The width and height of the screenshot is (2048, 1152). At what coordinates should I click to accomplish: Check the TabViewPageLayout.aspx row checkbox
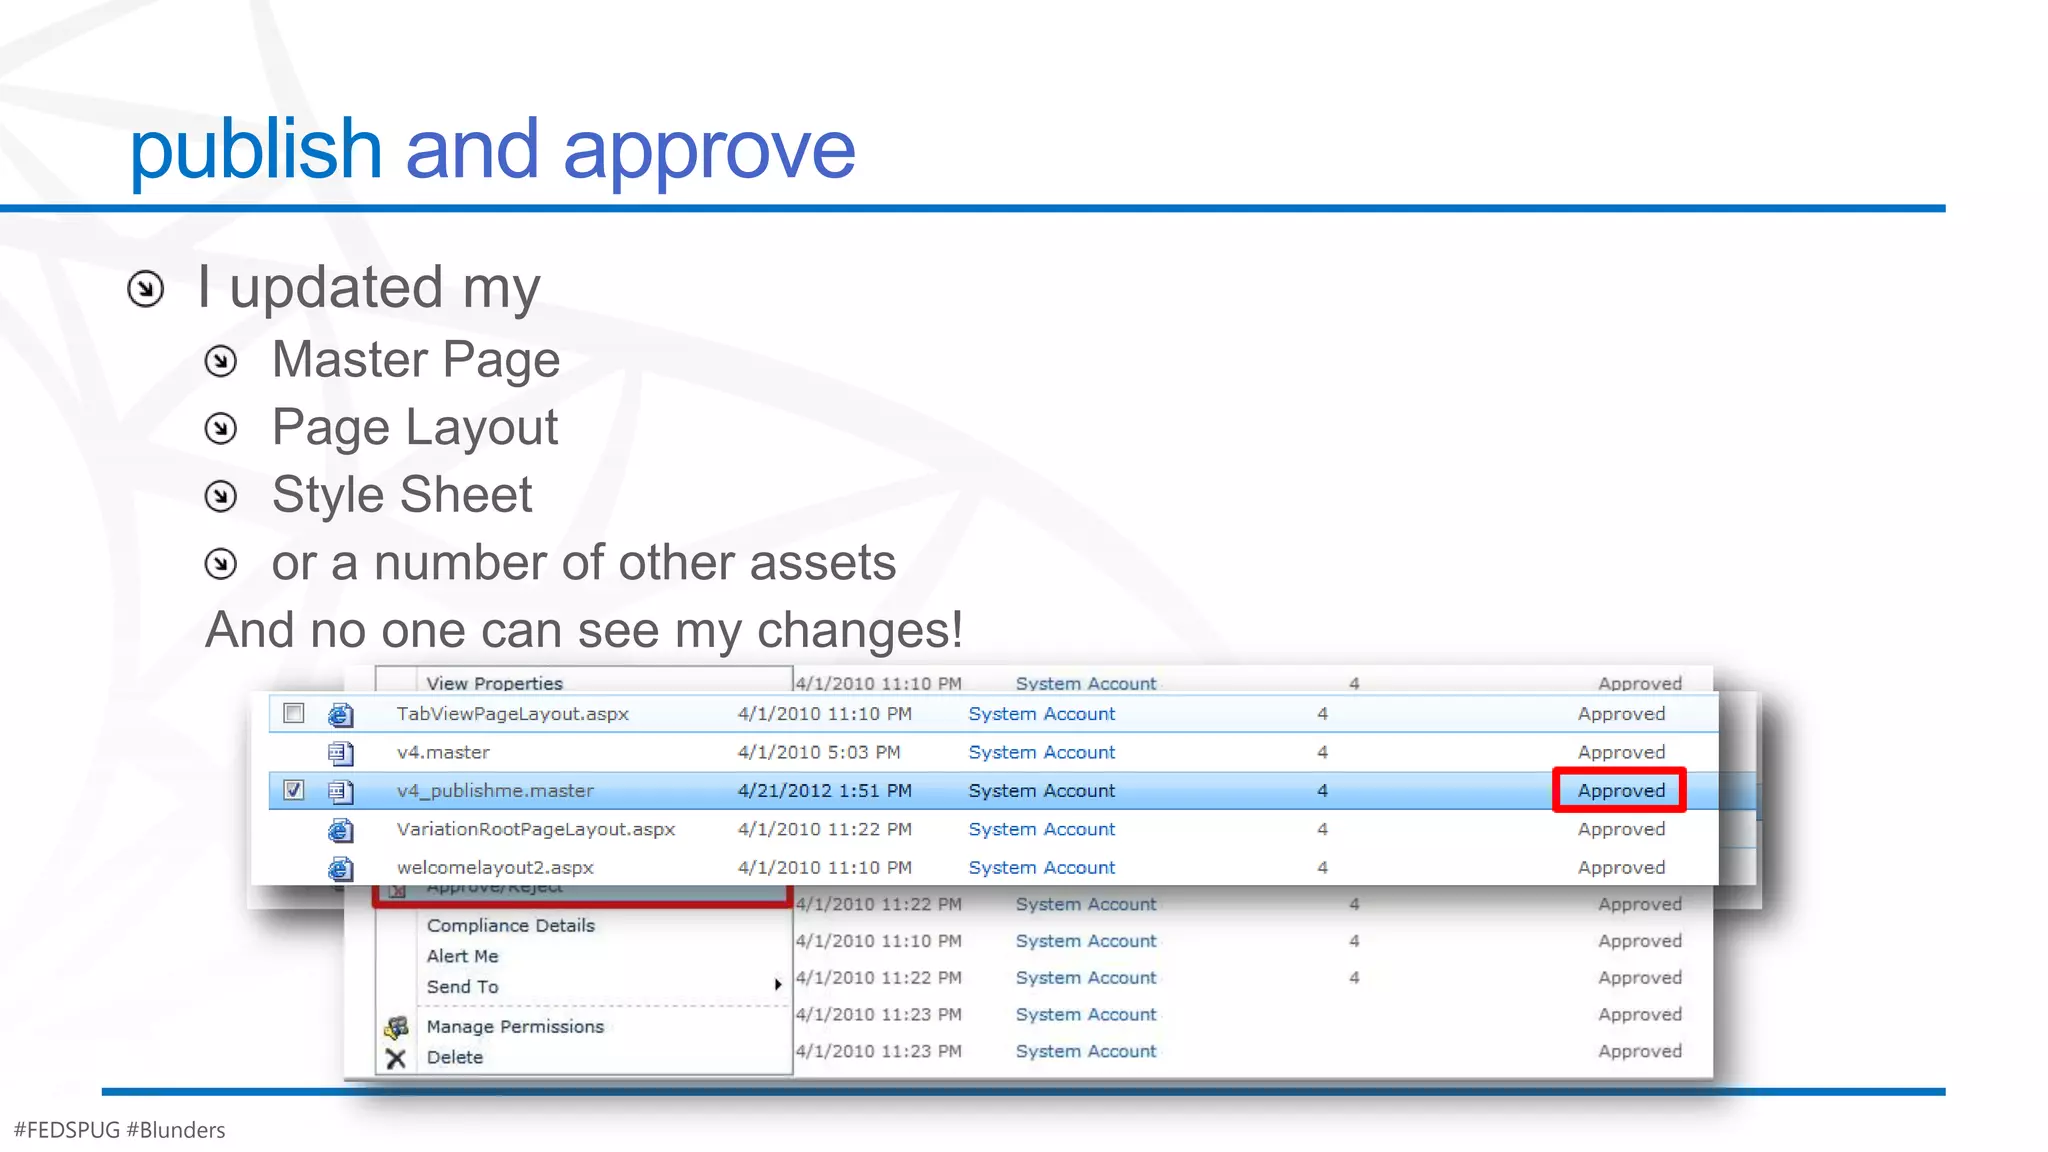pyautogui.click(x=293, y=713)
